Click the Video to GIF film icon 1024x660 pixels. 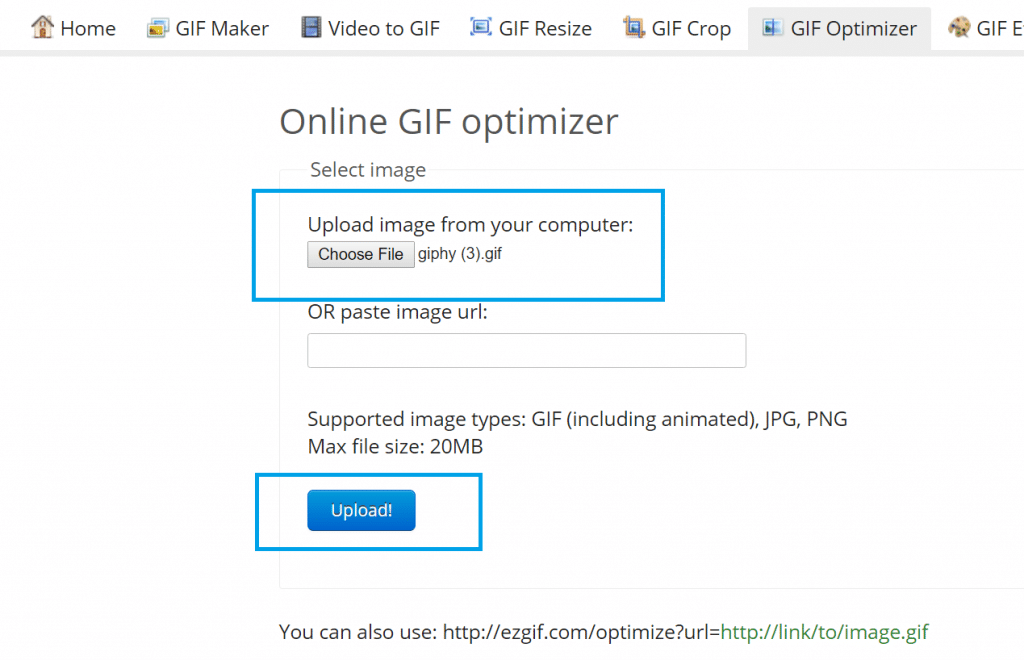310,27
